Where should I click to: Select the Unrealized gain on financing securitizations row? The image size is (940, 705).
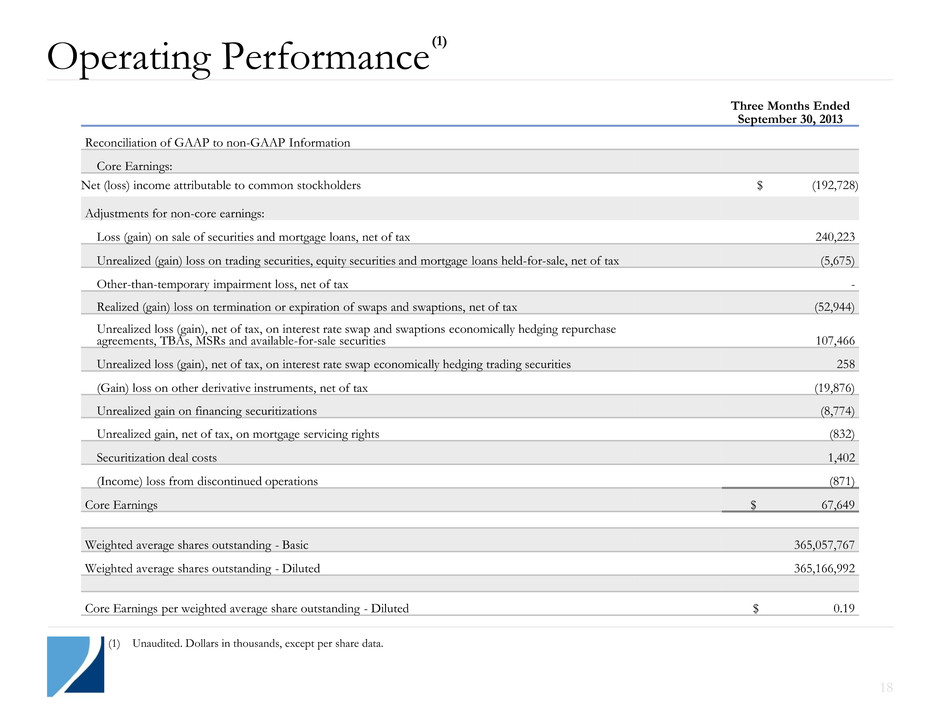207,411
